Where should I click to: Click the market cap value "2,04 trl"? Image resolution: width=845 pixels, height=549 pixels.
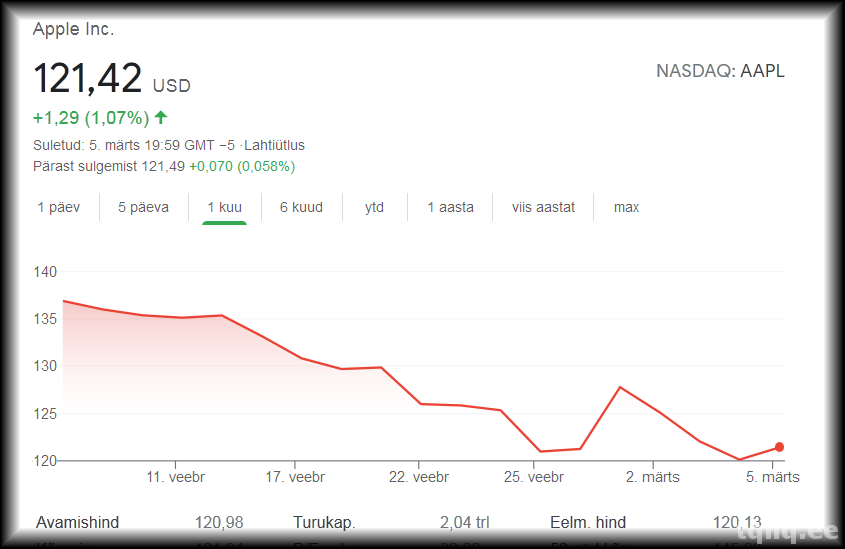465,523
